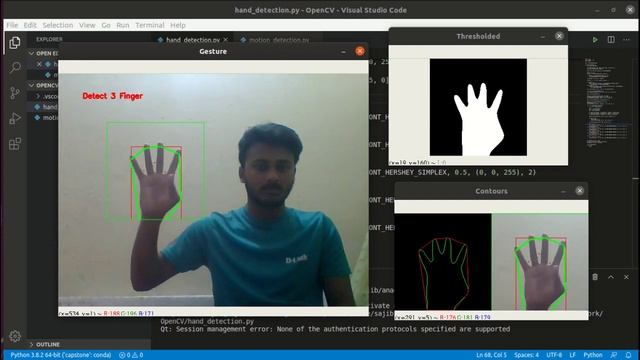The width and height of the screenshot is (640, 360).
Task: Click the code minimap overview
Action: click(x=607, y=102)
